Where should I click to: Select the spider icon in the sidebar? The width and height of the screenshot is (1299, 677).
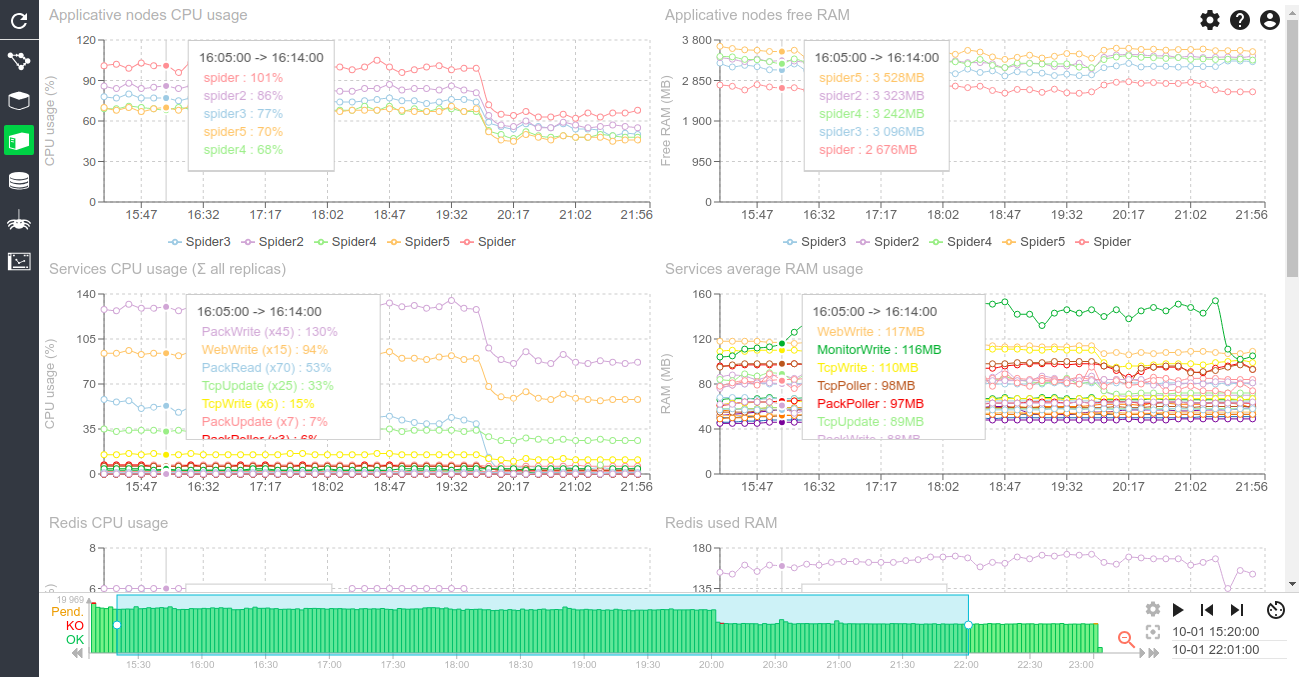[x=19, y=221]
